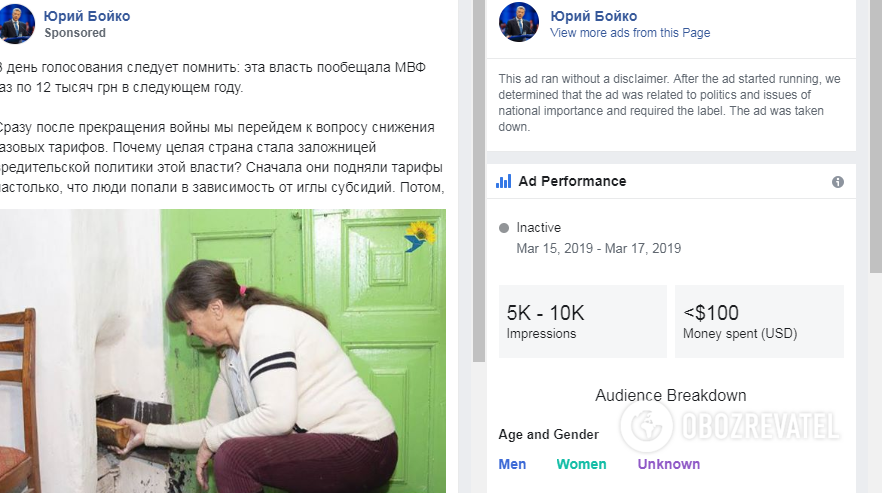Click the <$100 Money spent box
The height and width of the screenshot is (493, 882).
[x=758, y=321]
